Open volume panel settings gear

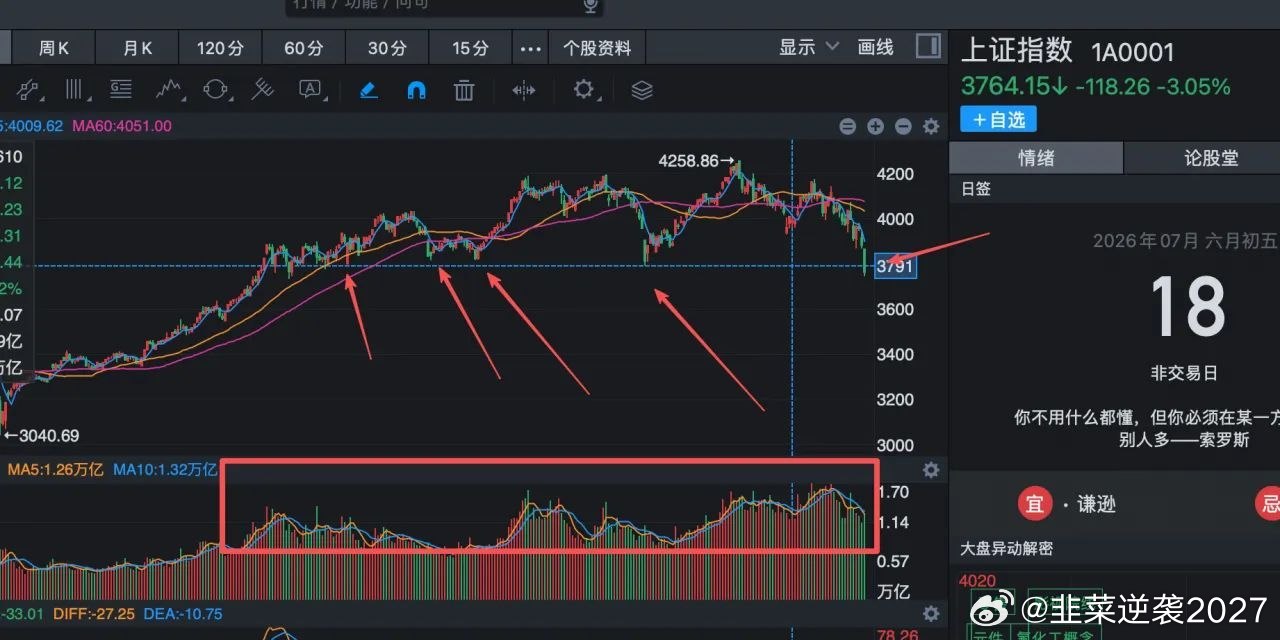(x=931, y=470)
